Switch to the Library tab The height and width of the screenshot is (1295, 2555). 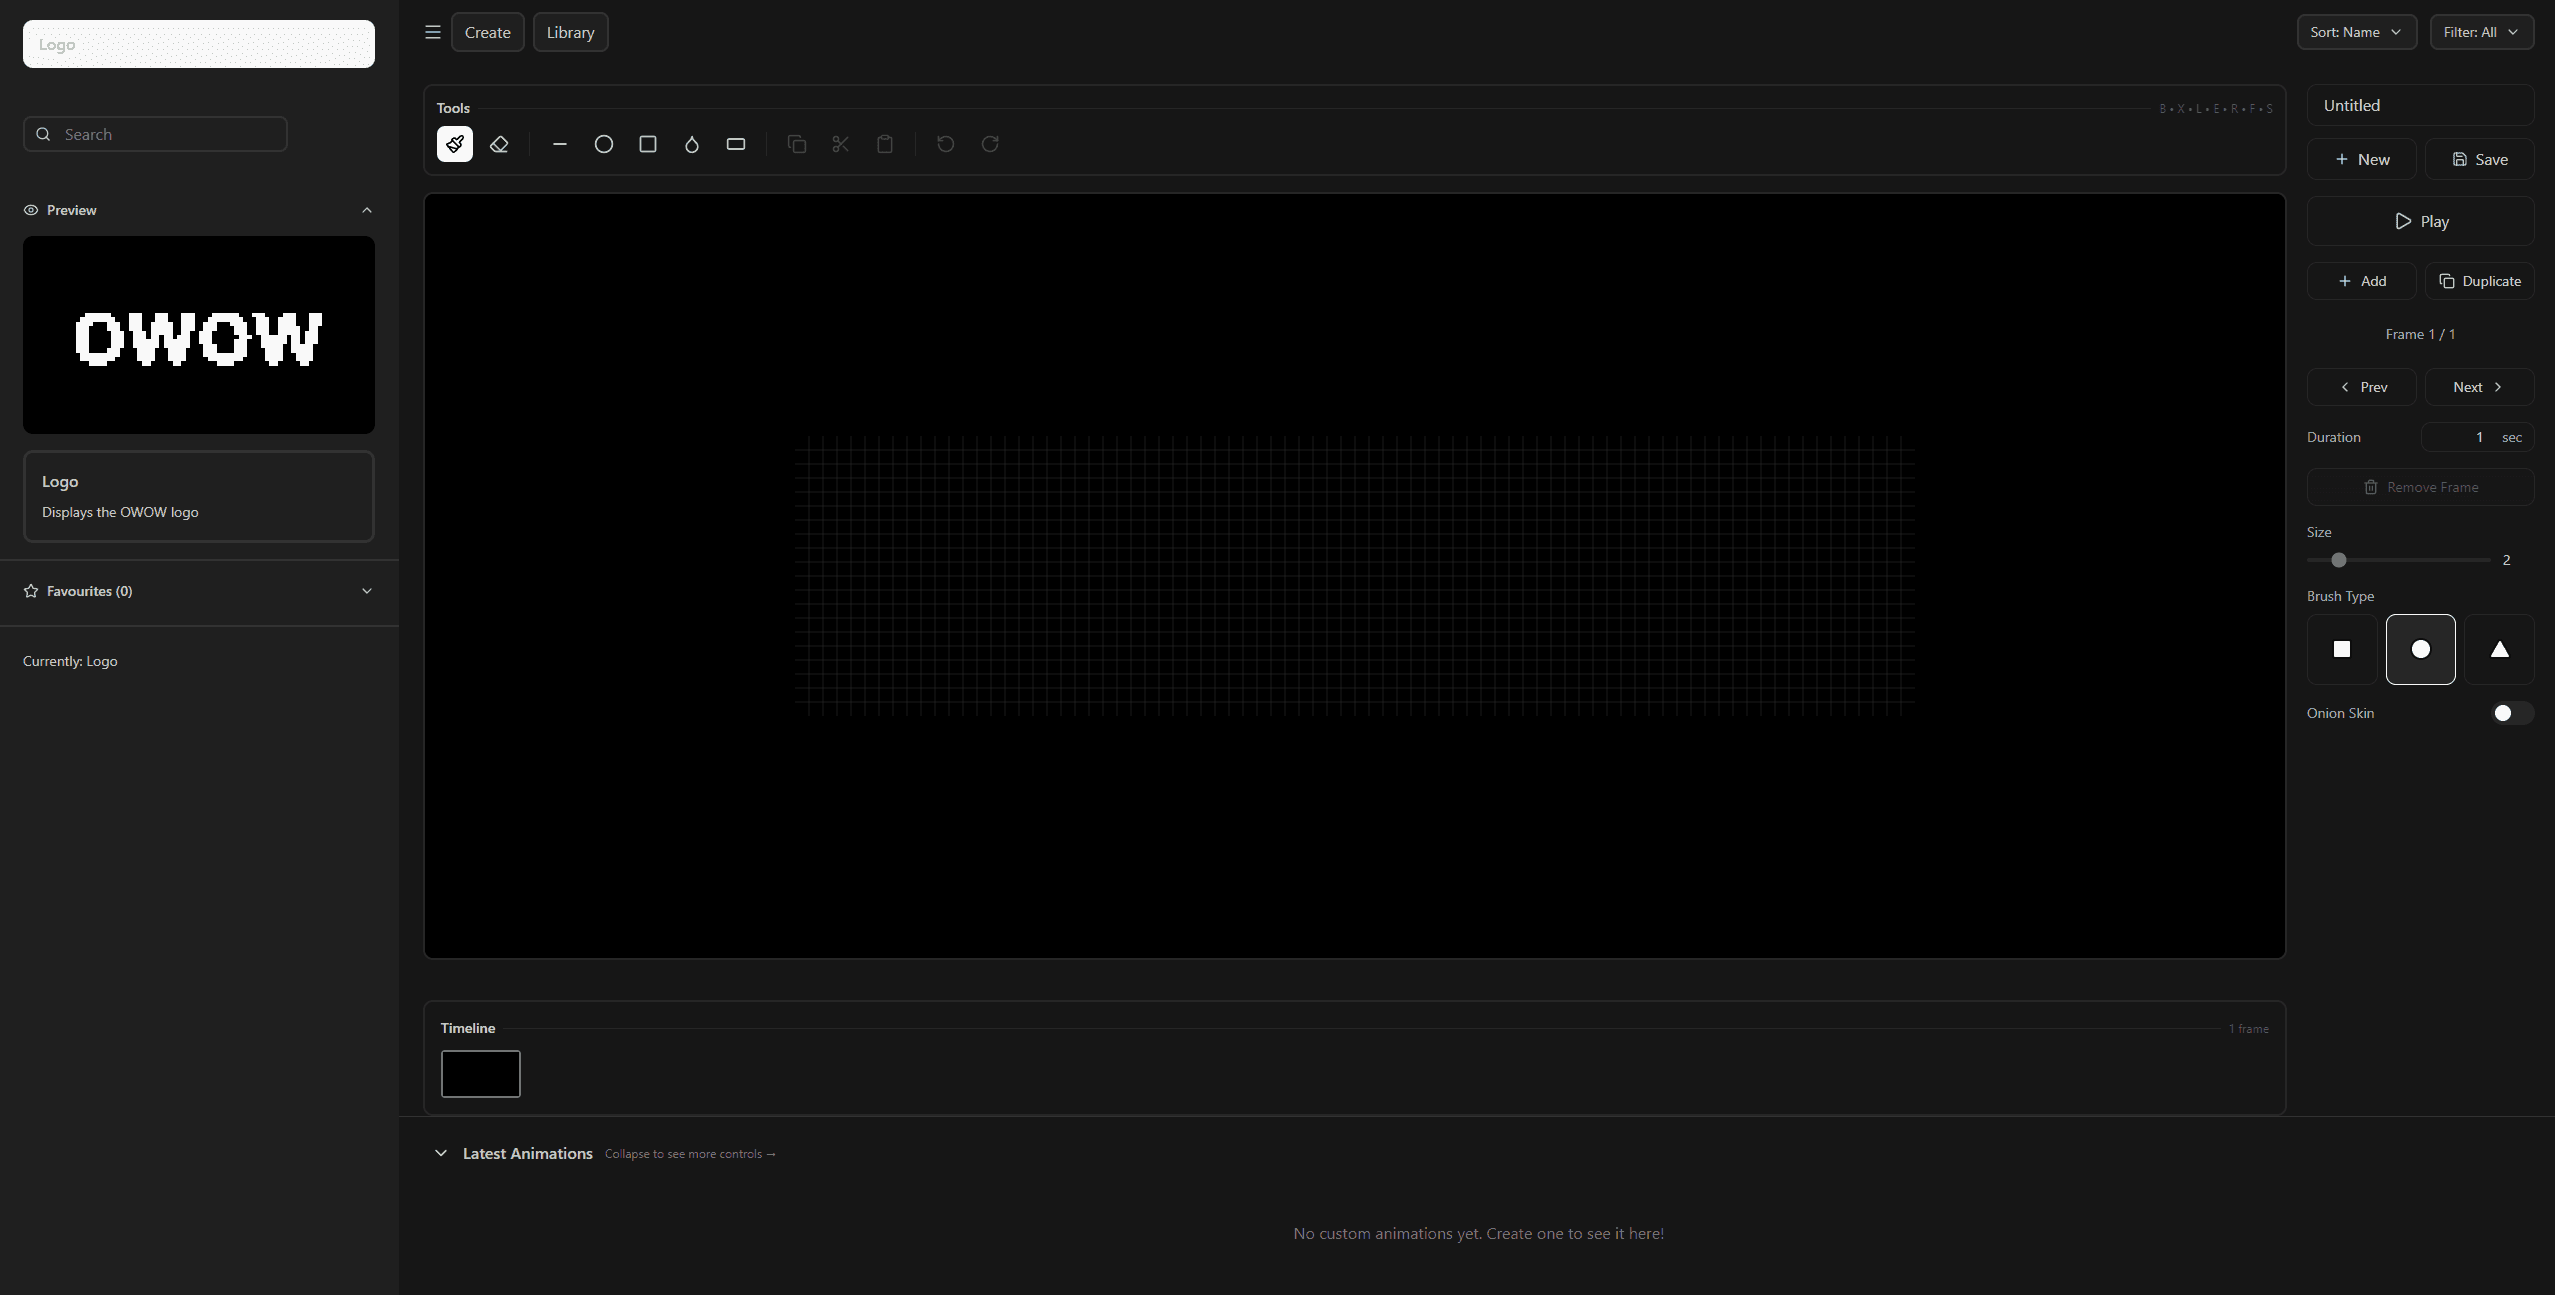point(570,31)
